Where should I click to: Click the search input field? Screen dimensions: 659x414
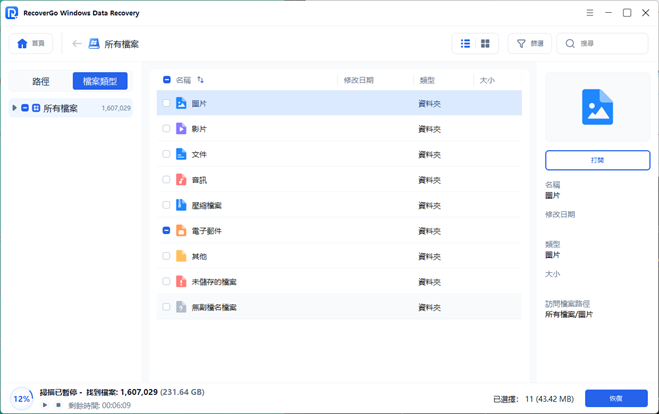(602, 44)
